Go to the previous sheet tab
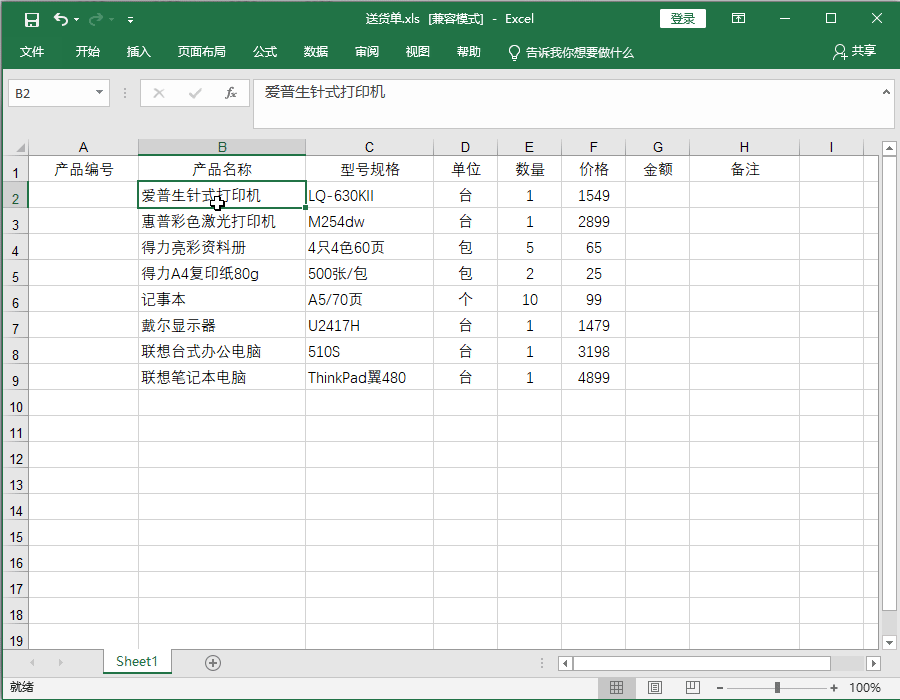 33,663
